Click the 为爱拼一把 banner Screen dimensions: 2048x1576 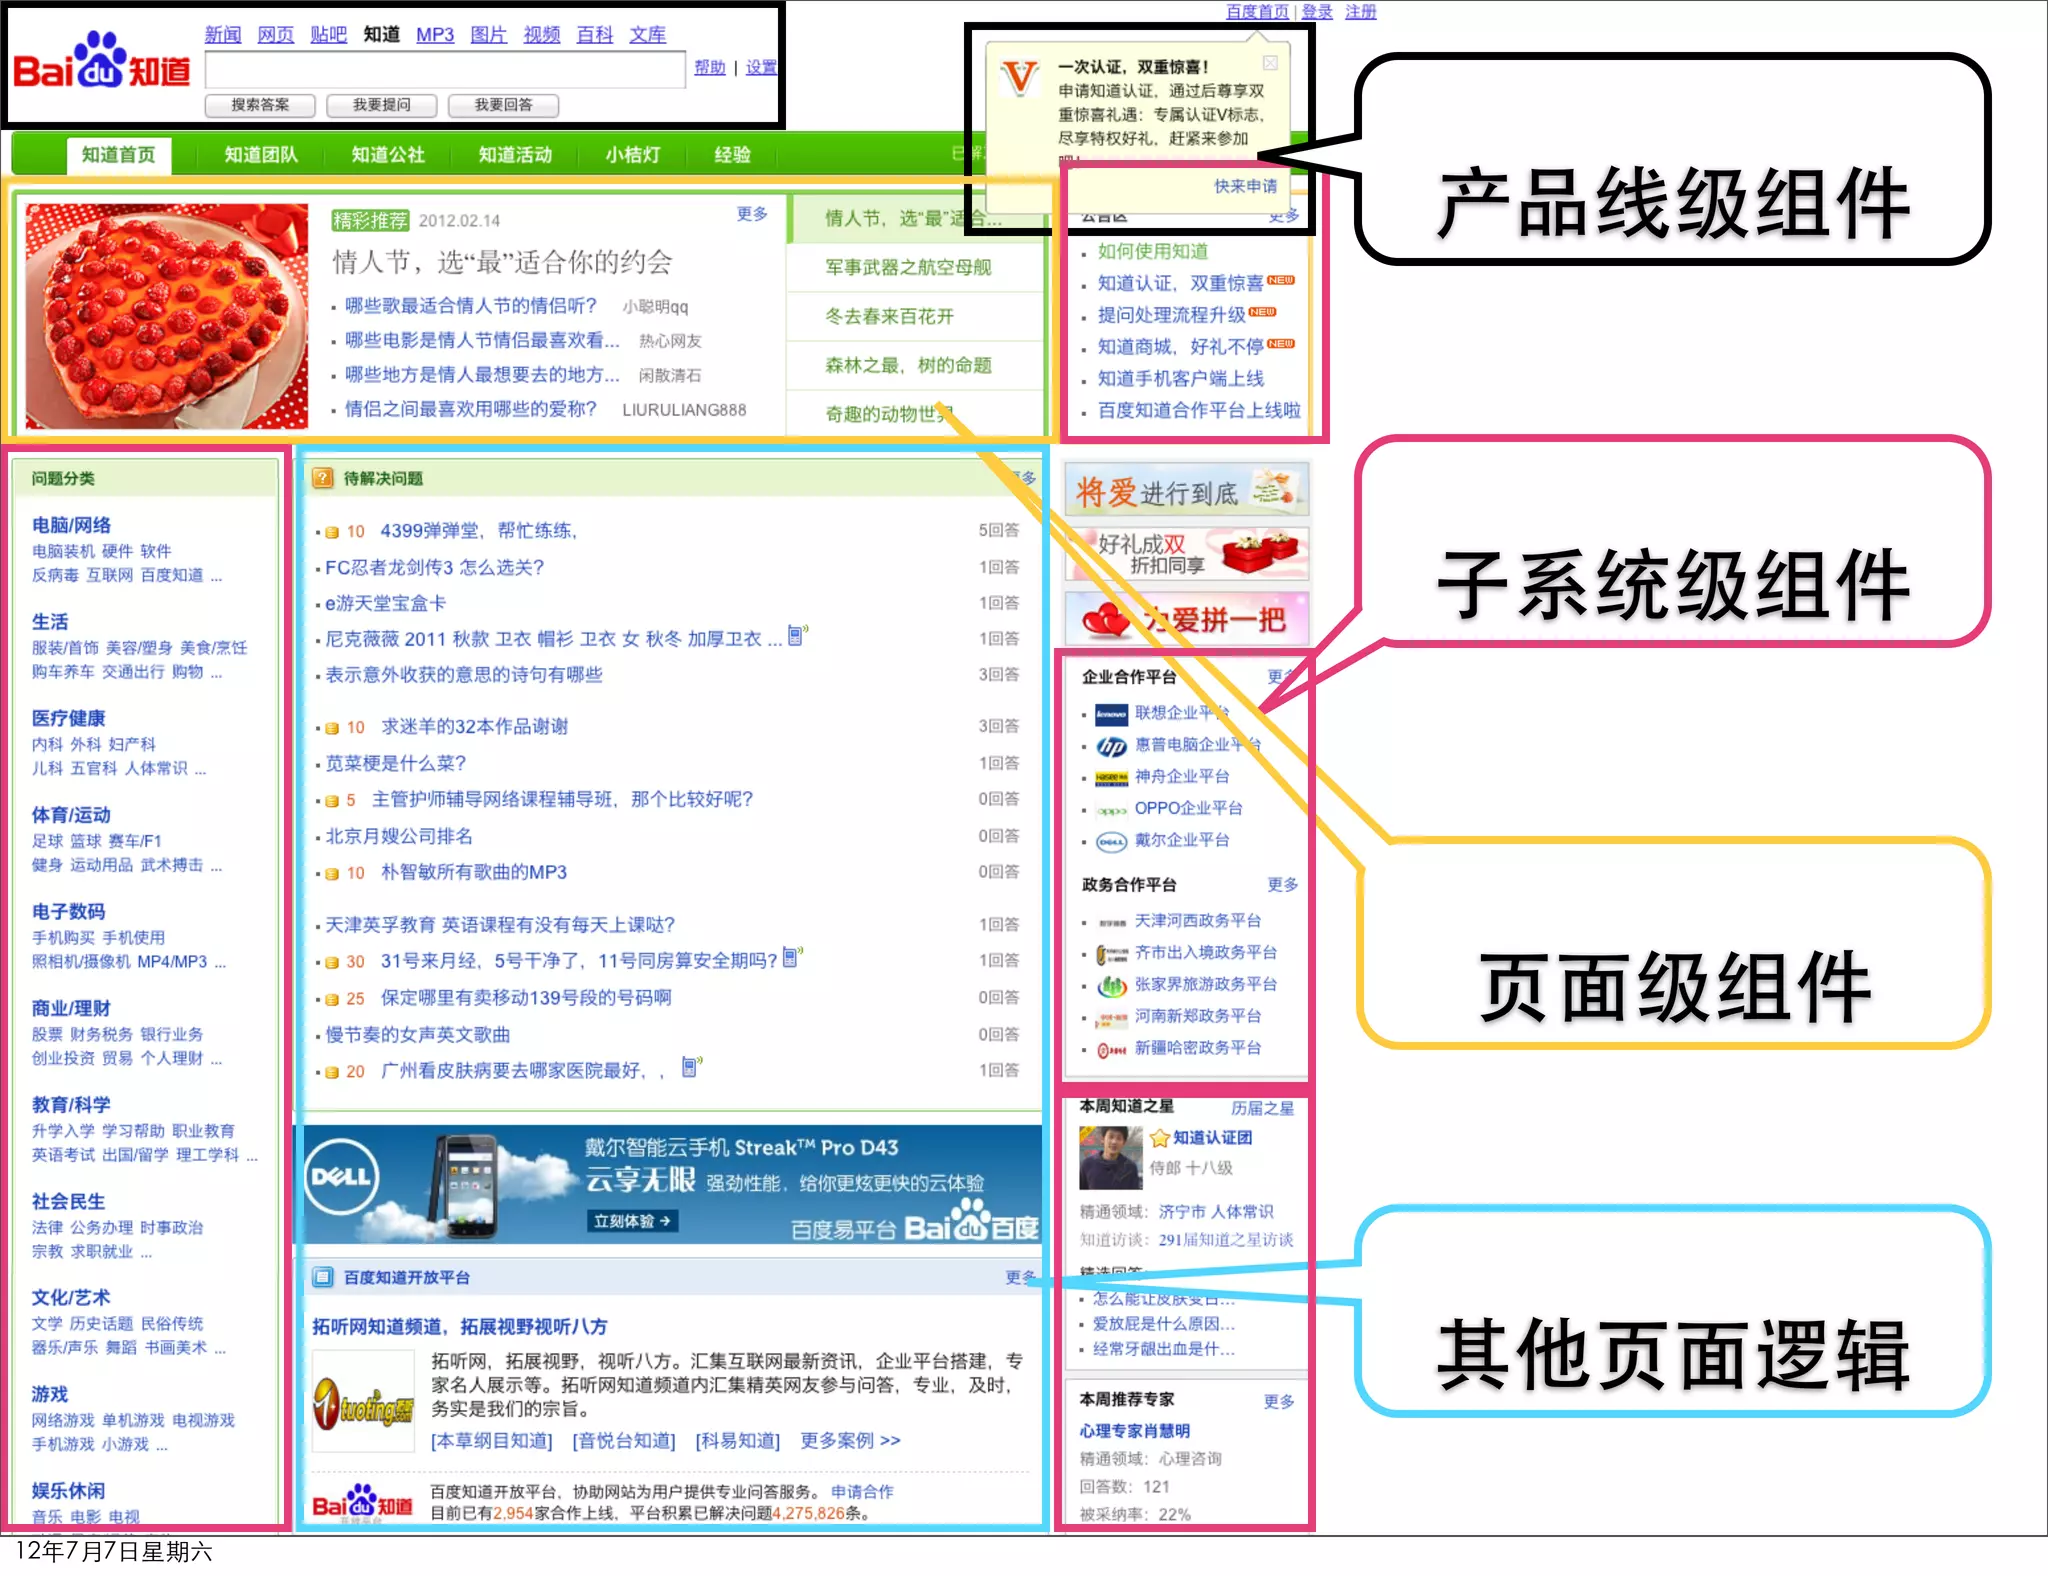coord(1186,618)
